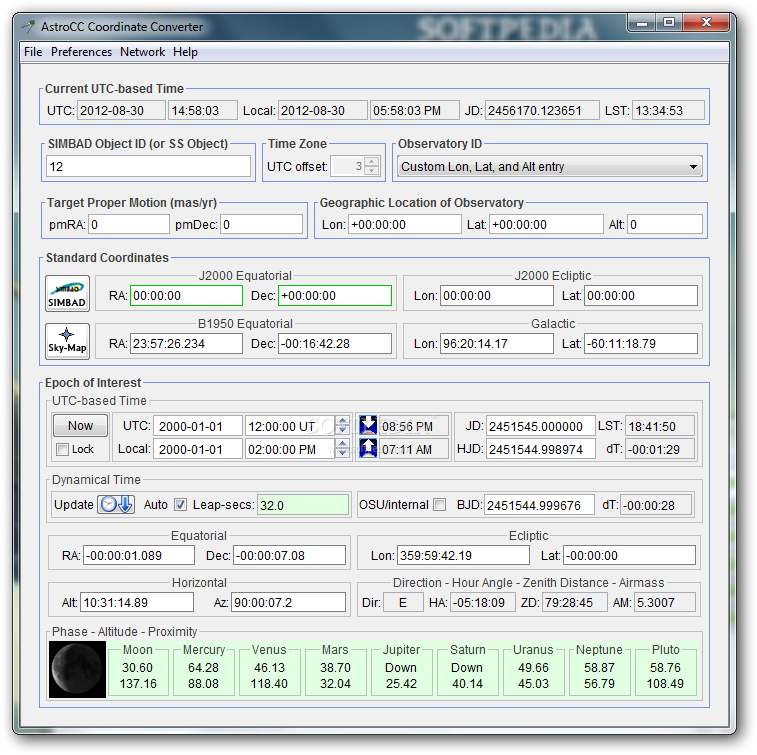The width and height of the screenshot is (757, 755).
Task: Minimize the AstroCC window
Action: pyautogui.click(x=642, y=23)
